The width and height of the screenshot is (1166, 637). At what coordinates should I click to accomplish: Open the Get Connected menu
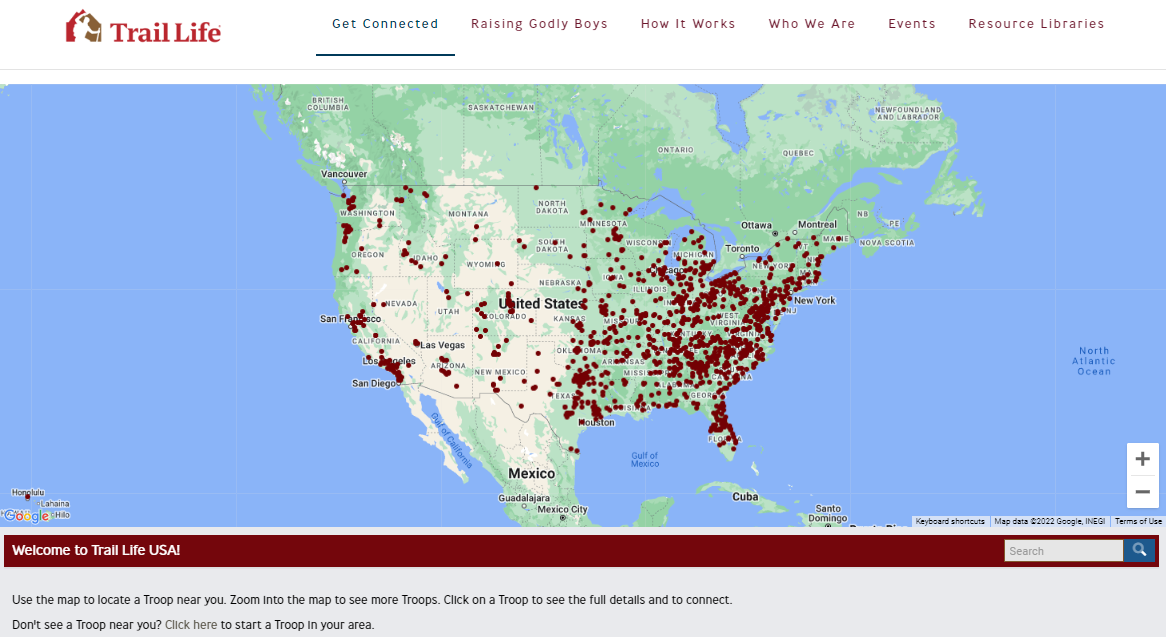tap(385, 24)
